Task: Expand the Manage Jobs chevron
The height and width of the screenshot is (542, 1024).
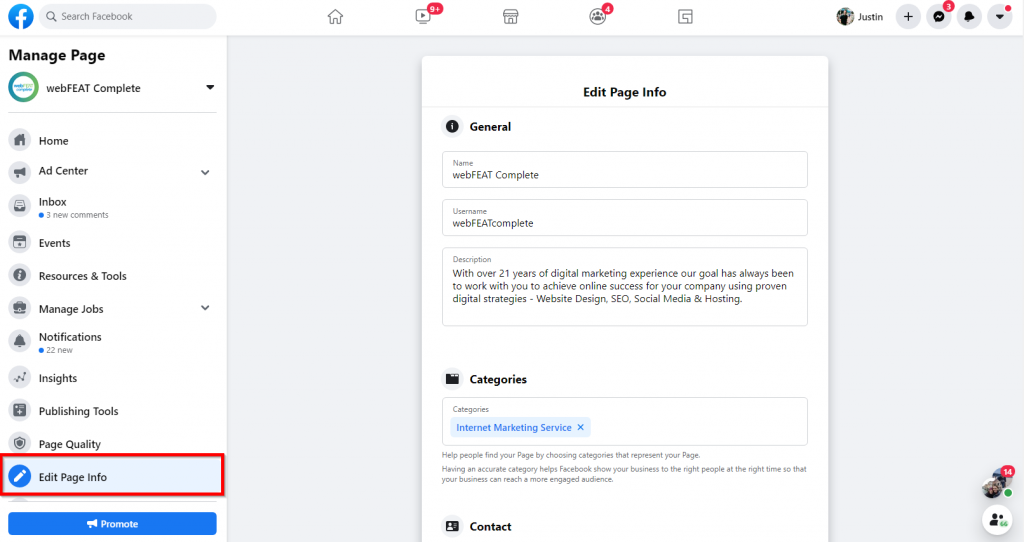Action: point(205,308)
